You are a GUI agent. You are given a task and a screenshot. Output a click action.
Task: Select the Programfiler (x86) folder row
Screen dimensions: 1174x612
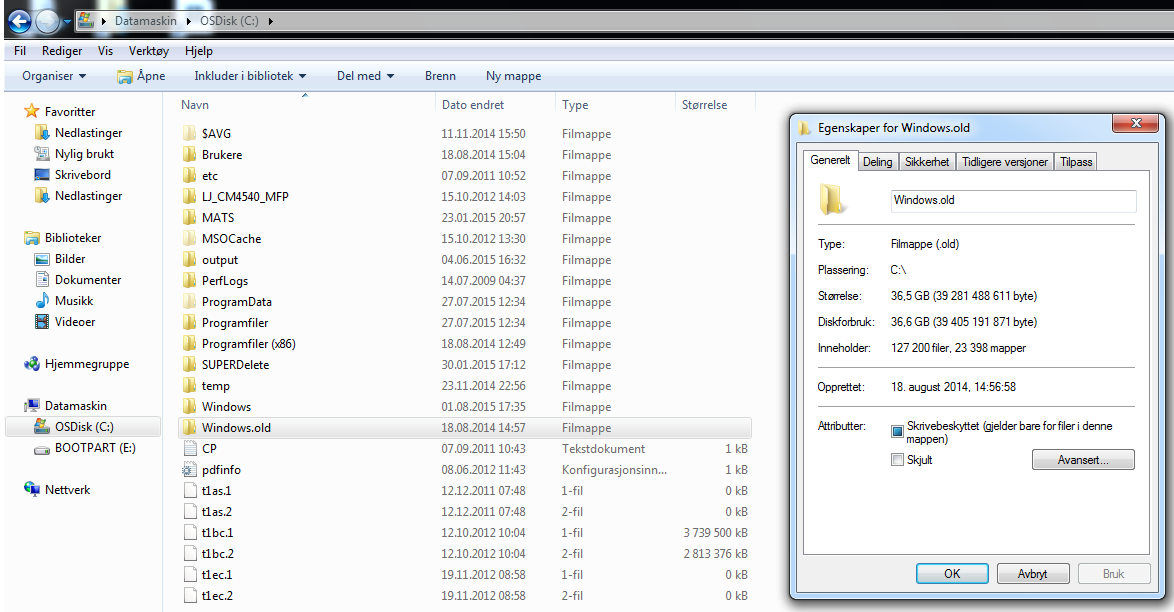click(x=464, y=344)
